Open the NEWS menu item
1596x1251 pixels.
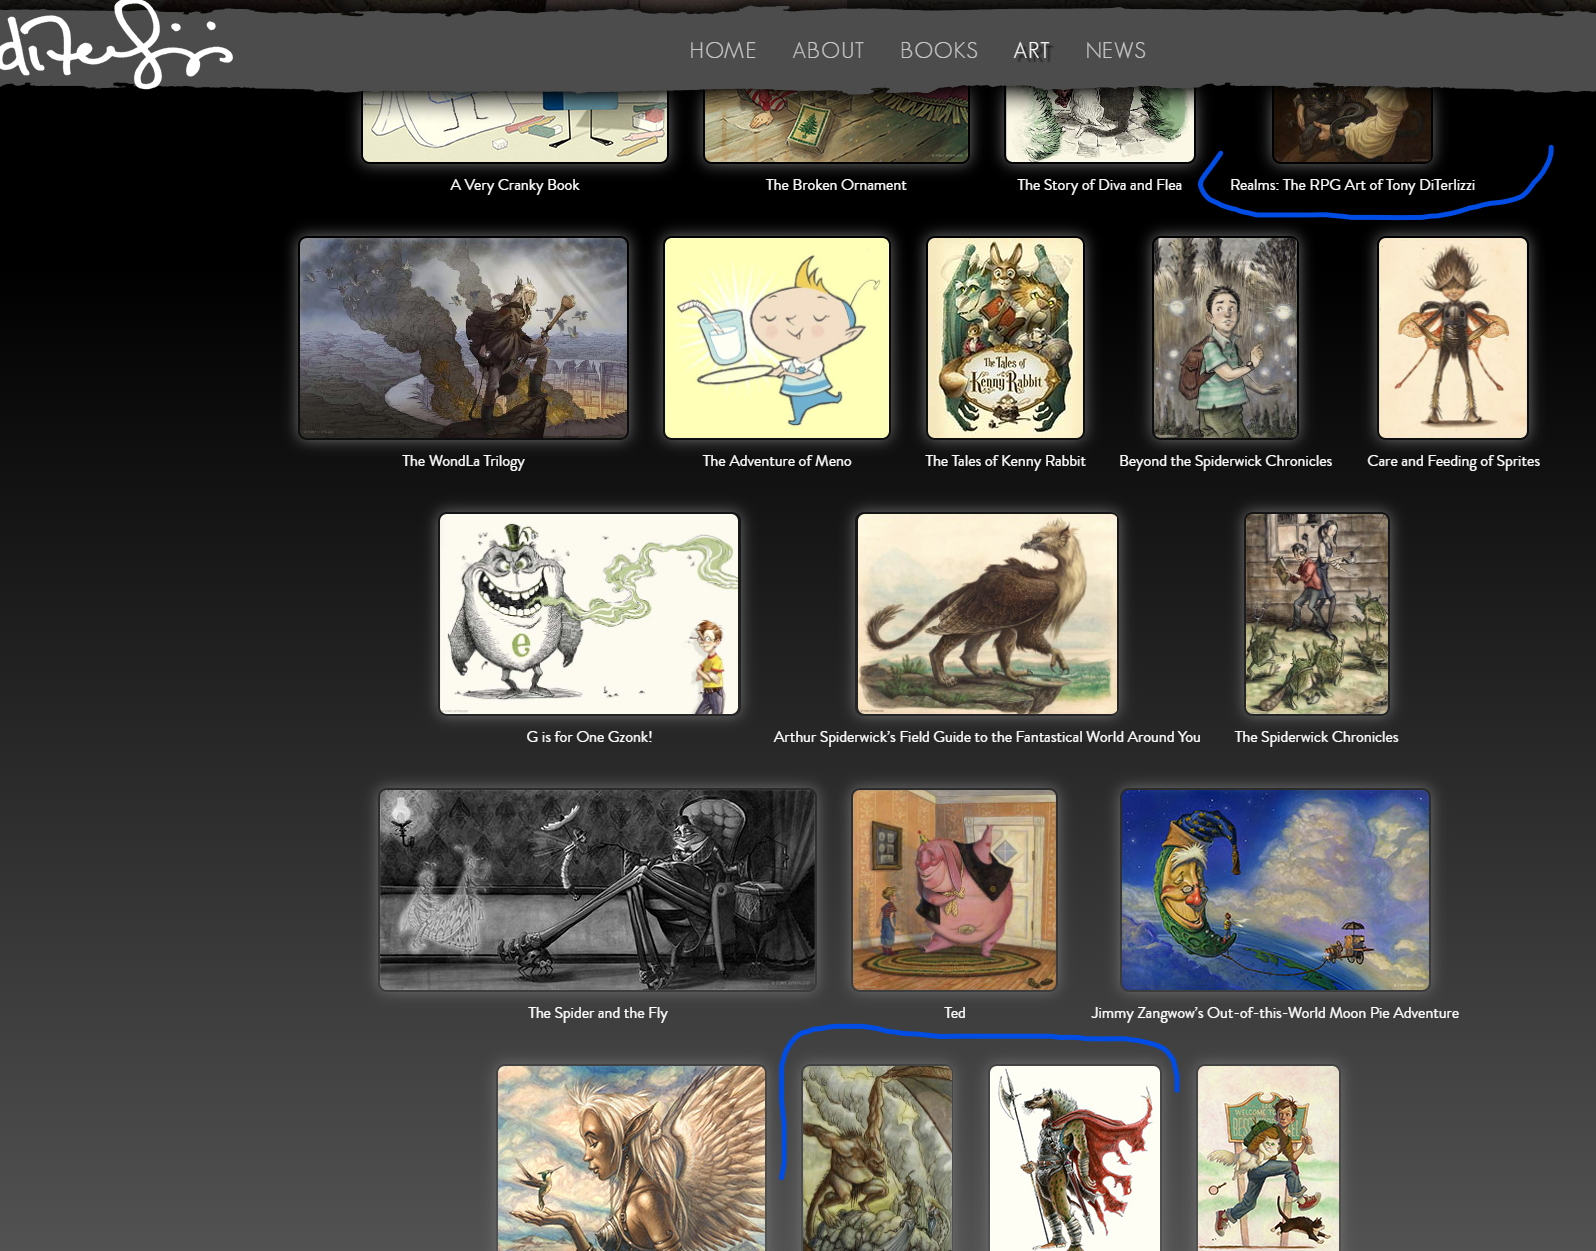pos(1115,50)
